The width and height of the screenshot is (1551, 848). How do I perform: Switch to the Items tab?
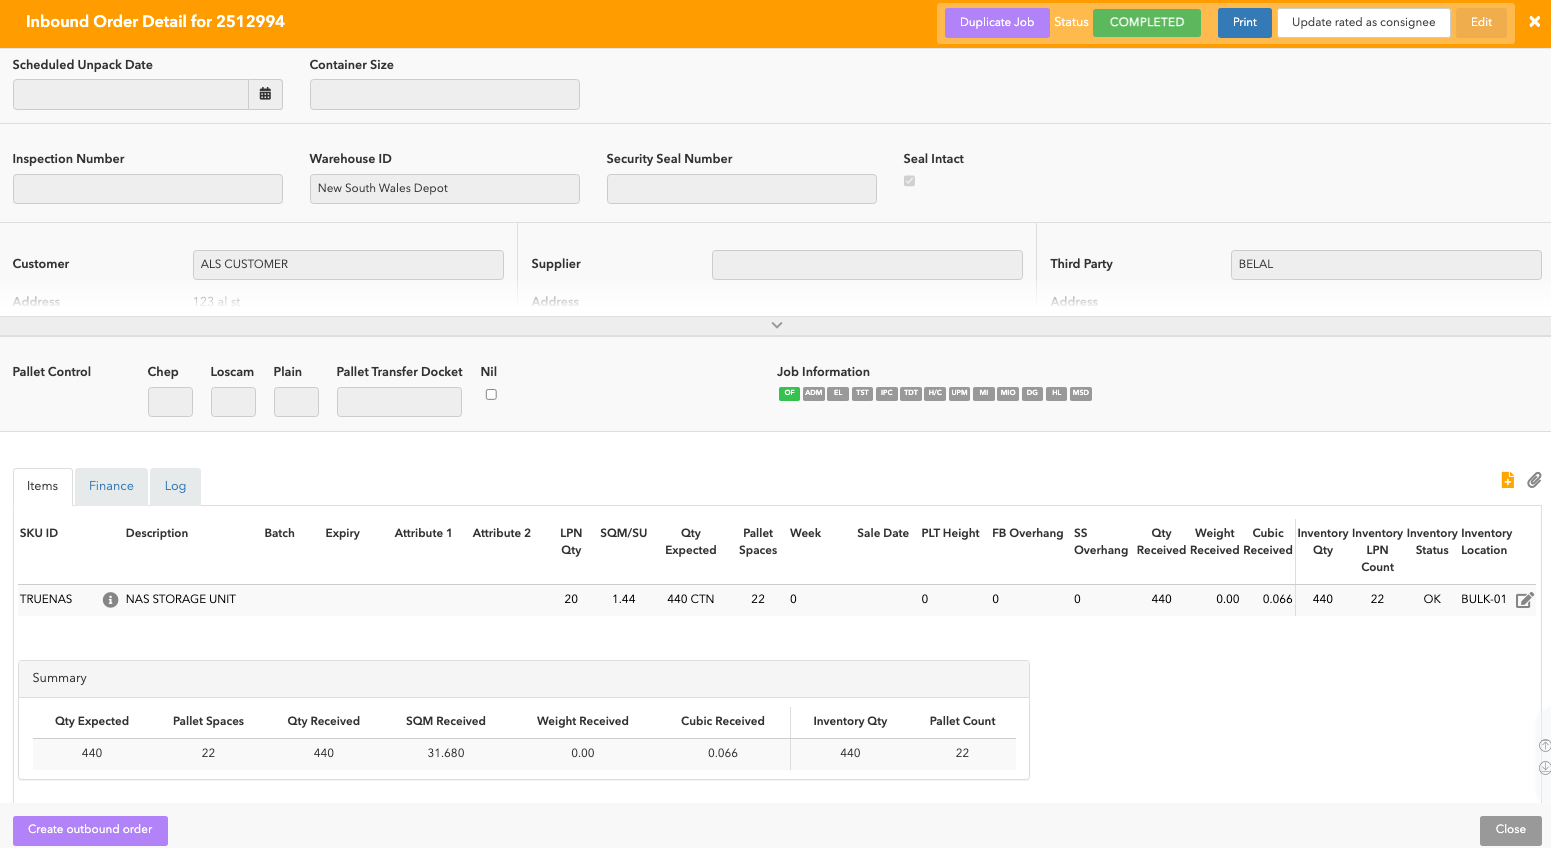click(43, 486)
